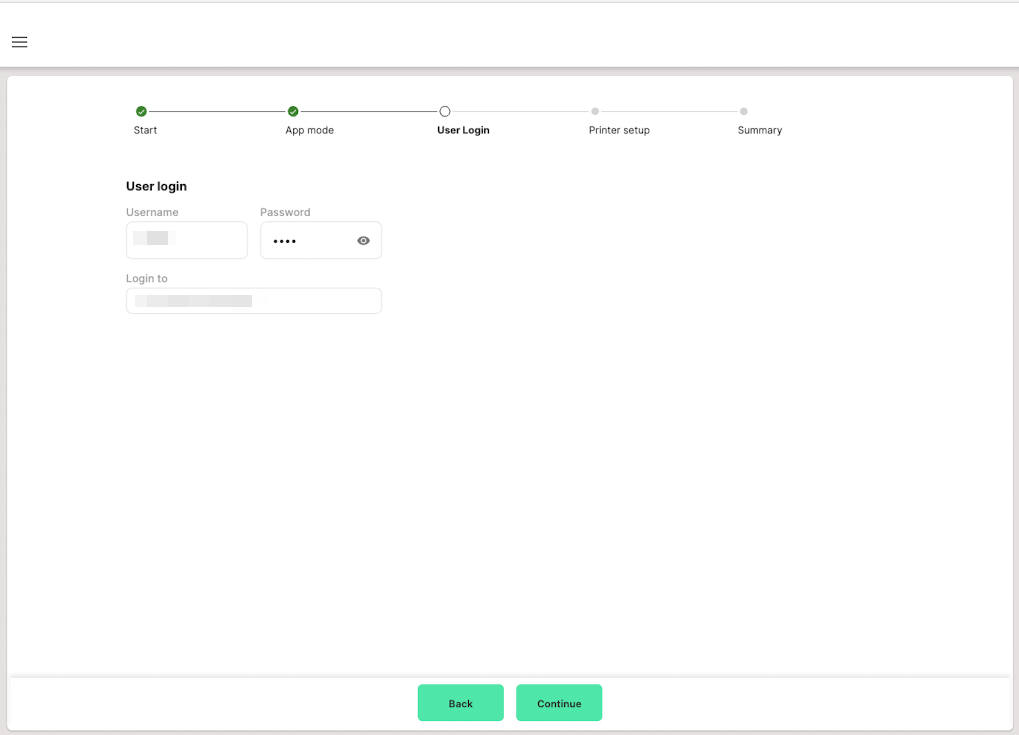Click the hollow circle above User Login
This screenshot has height=735, width=1019.
pyautogui.click(x=445, y=111)
